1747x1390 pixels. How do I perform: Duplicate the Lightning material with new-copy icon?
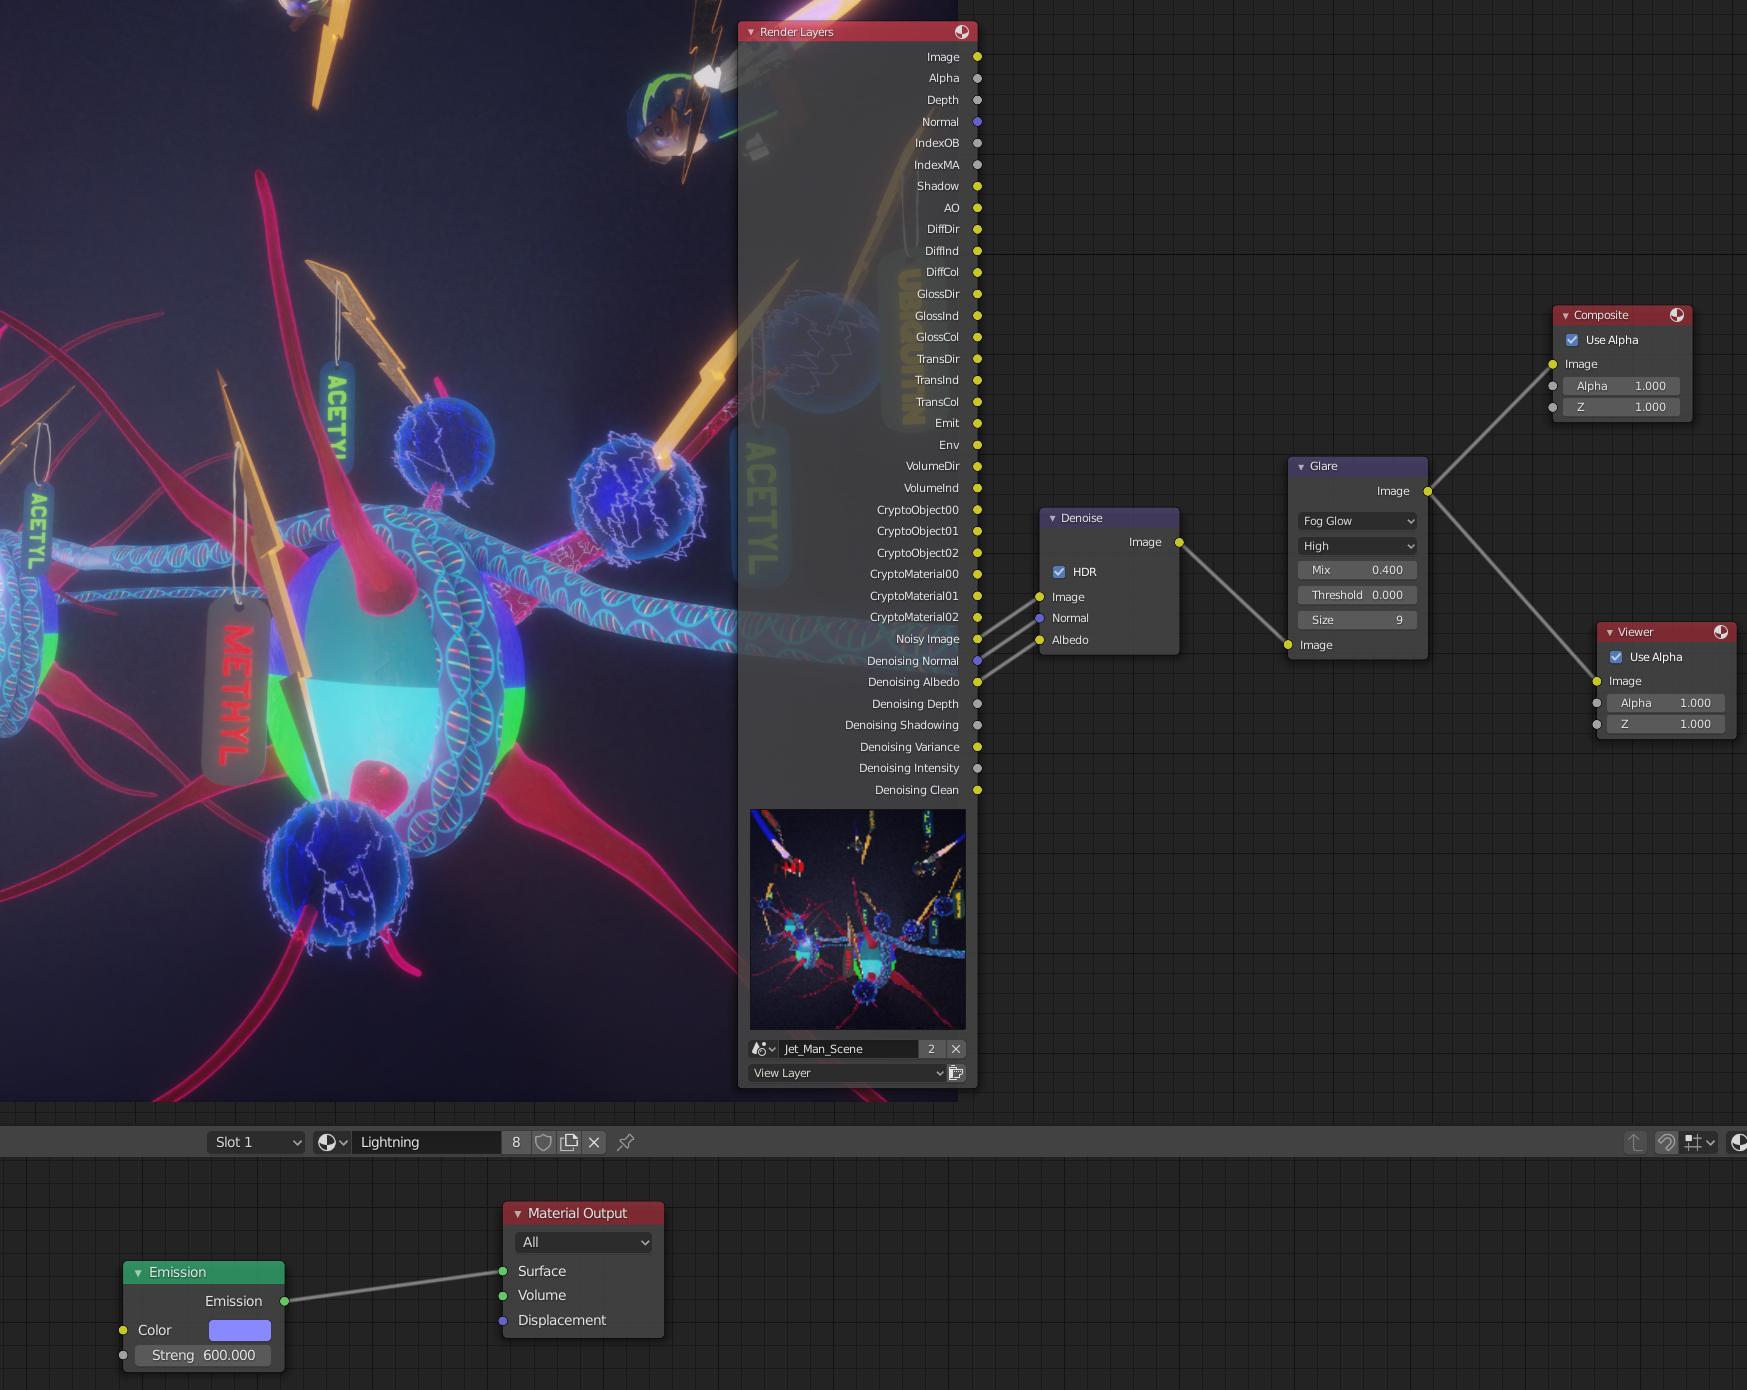tap(569, 1142)
